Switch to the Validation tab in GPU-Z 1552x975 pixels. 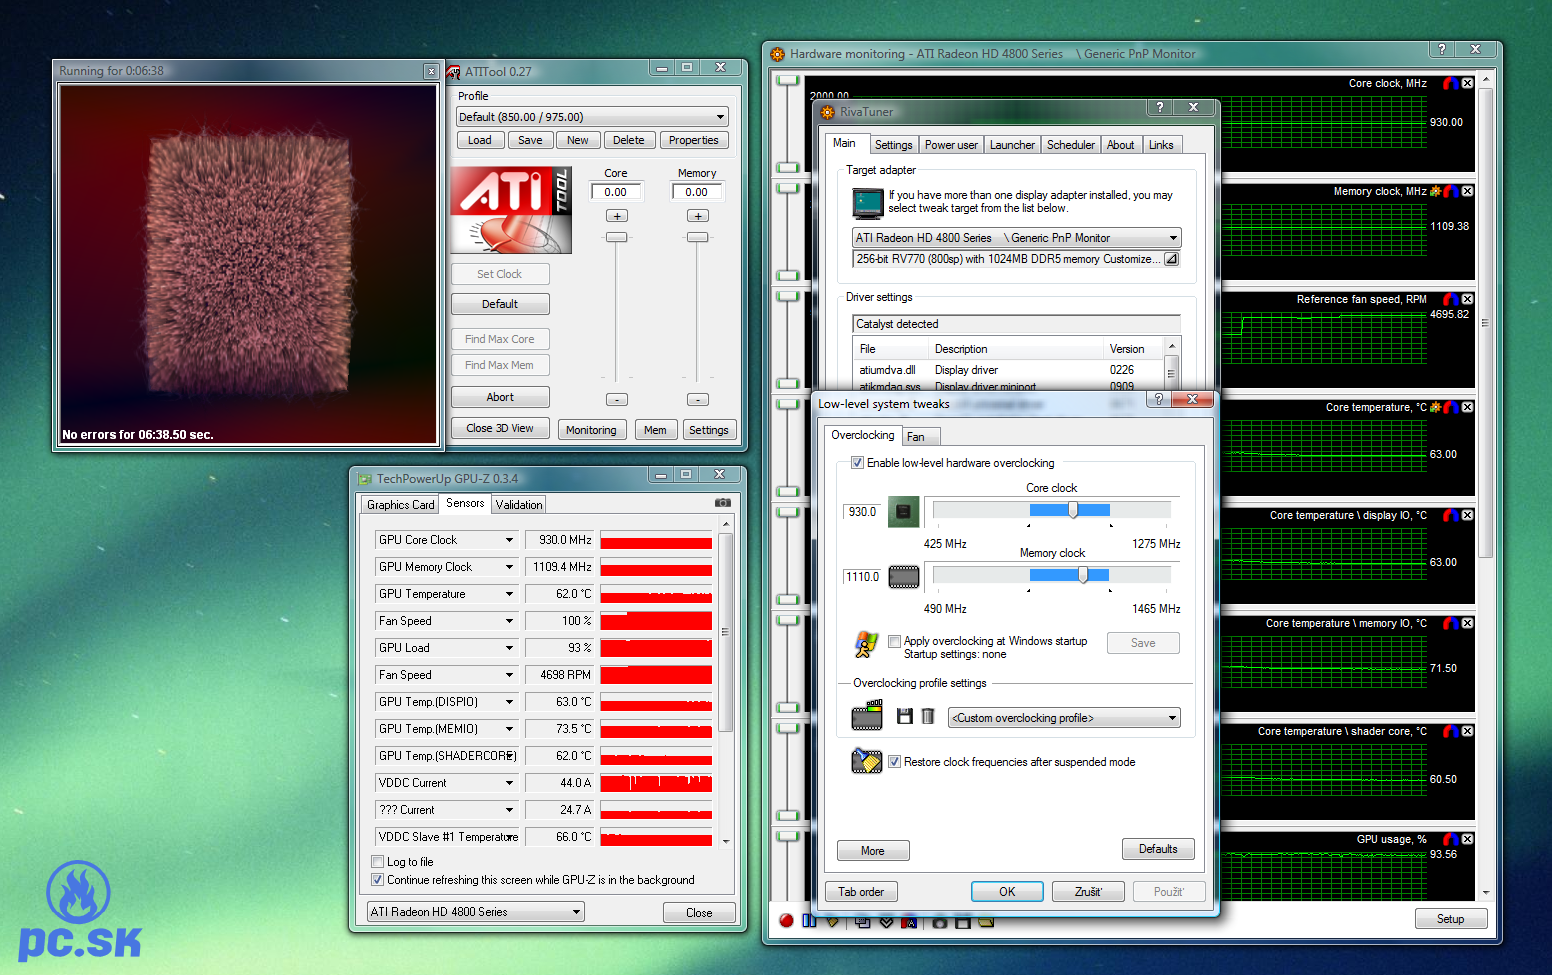pos(519,505)
